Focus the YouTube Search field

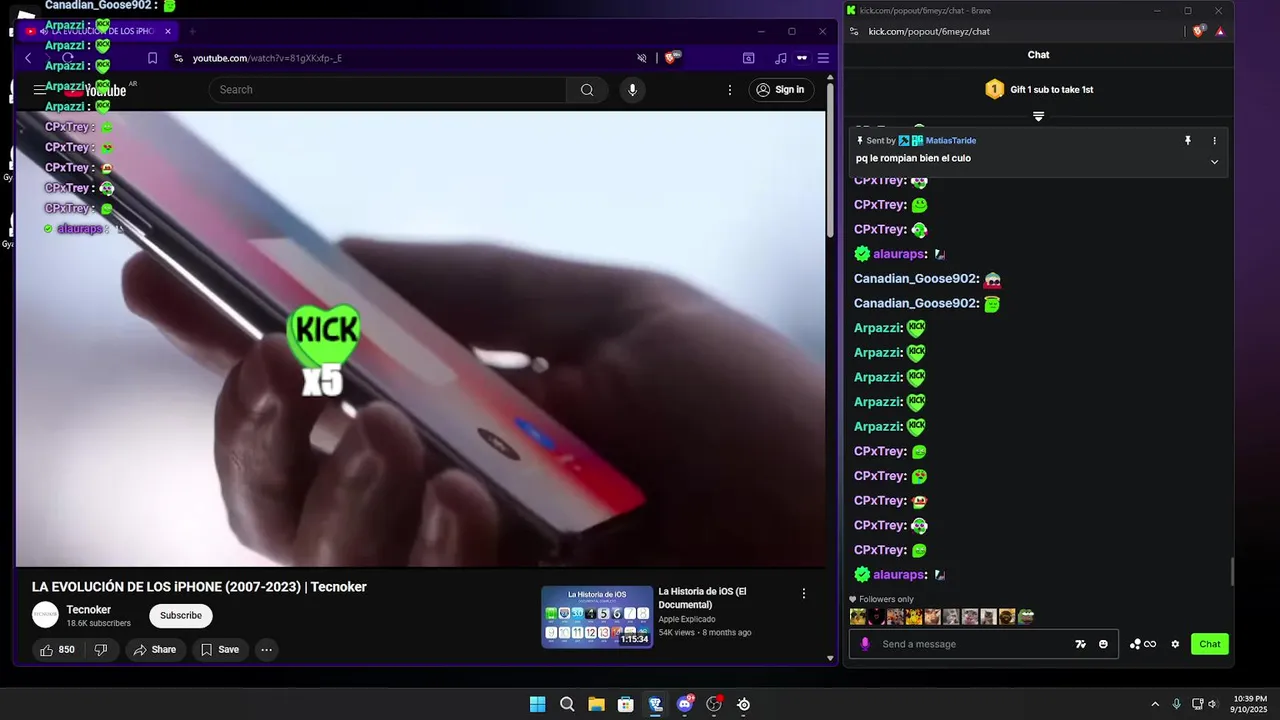click(x=388, y=90)
